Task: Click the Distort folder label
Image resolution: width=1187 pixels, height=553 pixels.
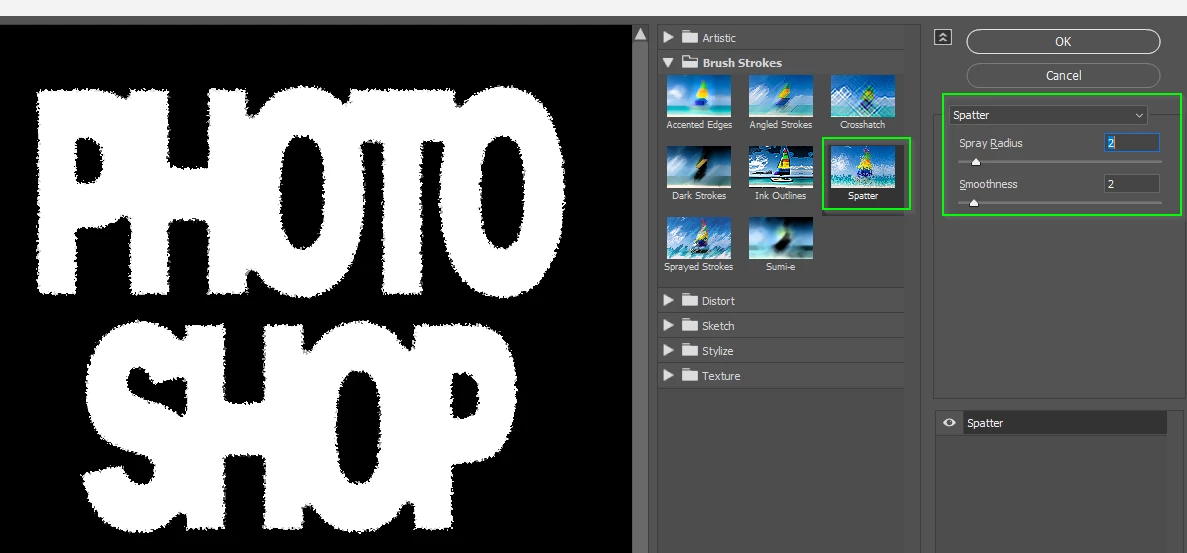Action: tap(718, 301)
